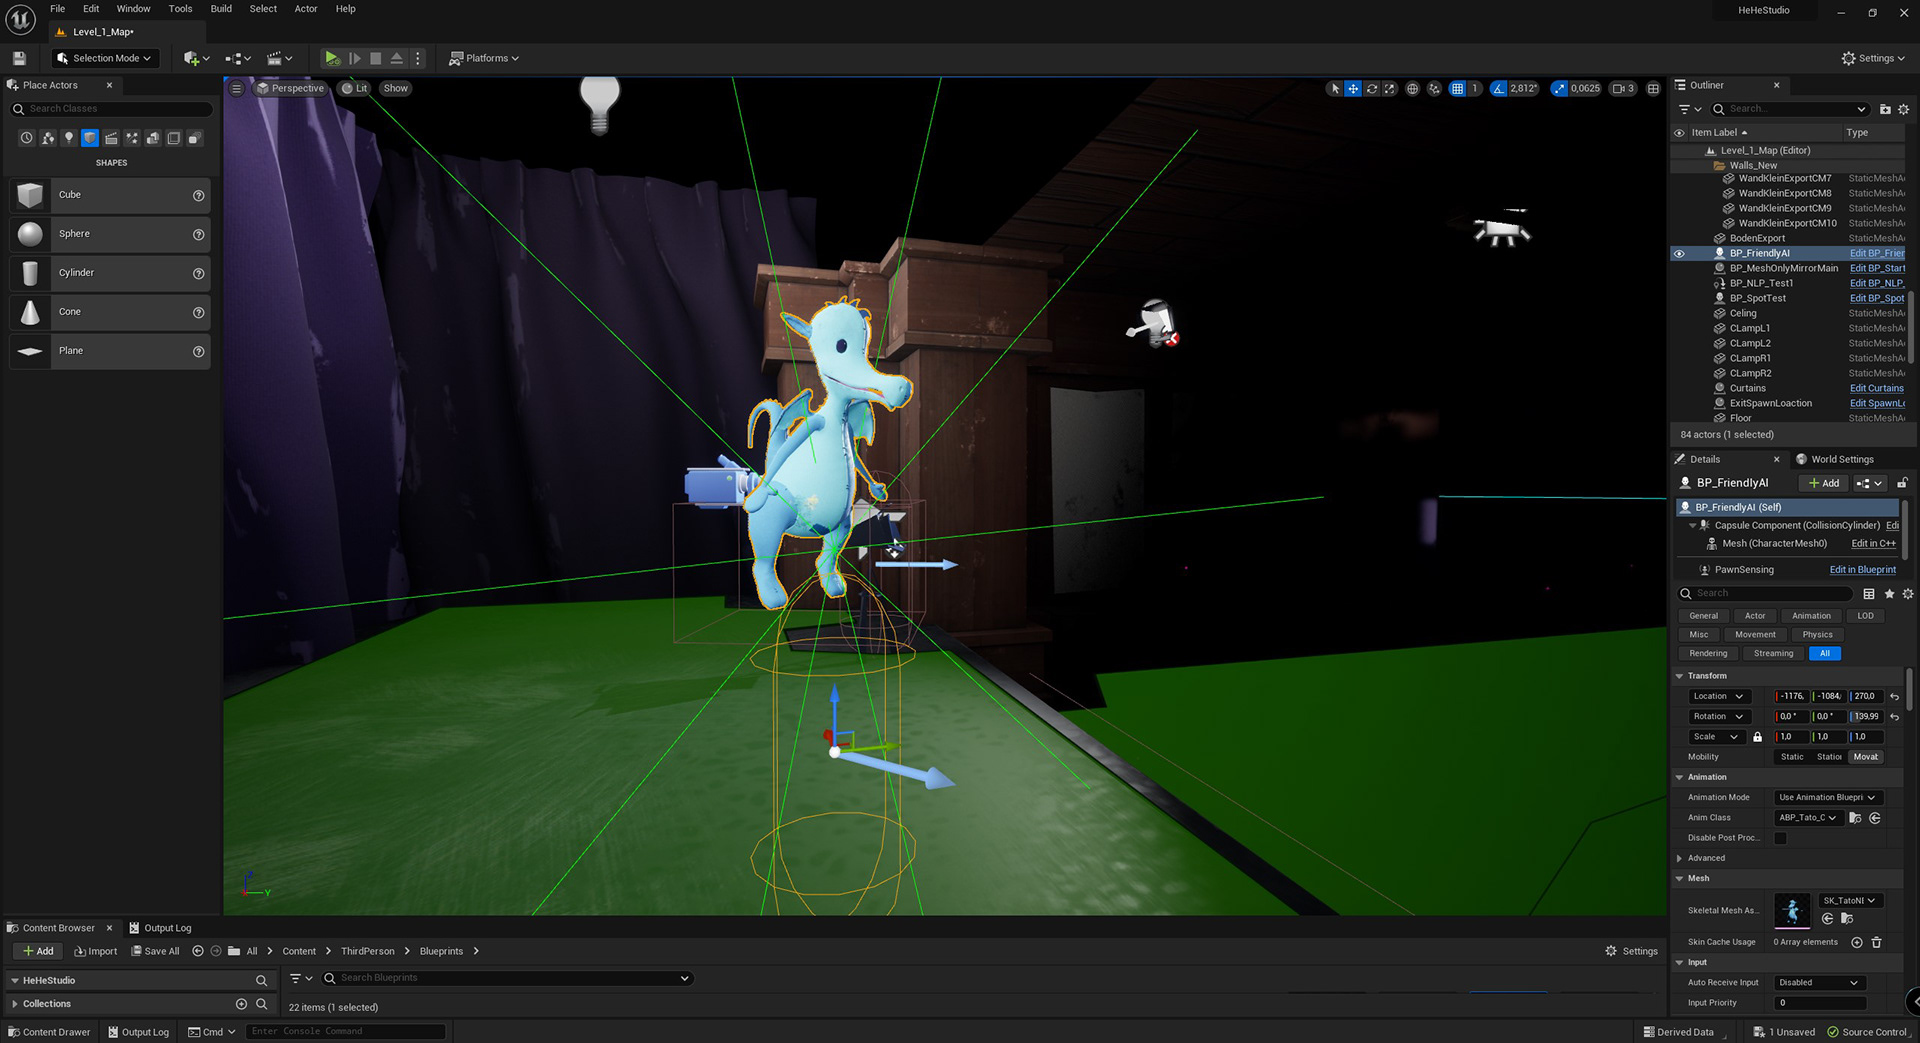The height and width of the screenshot is (1043, 1920).
Task: Activate the Rotate tool in viewport
Action: (x=1372, y=88)
